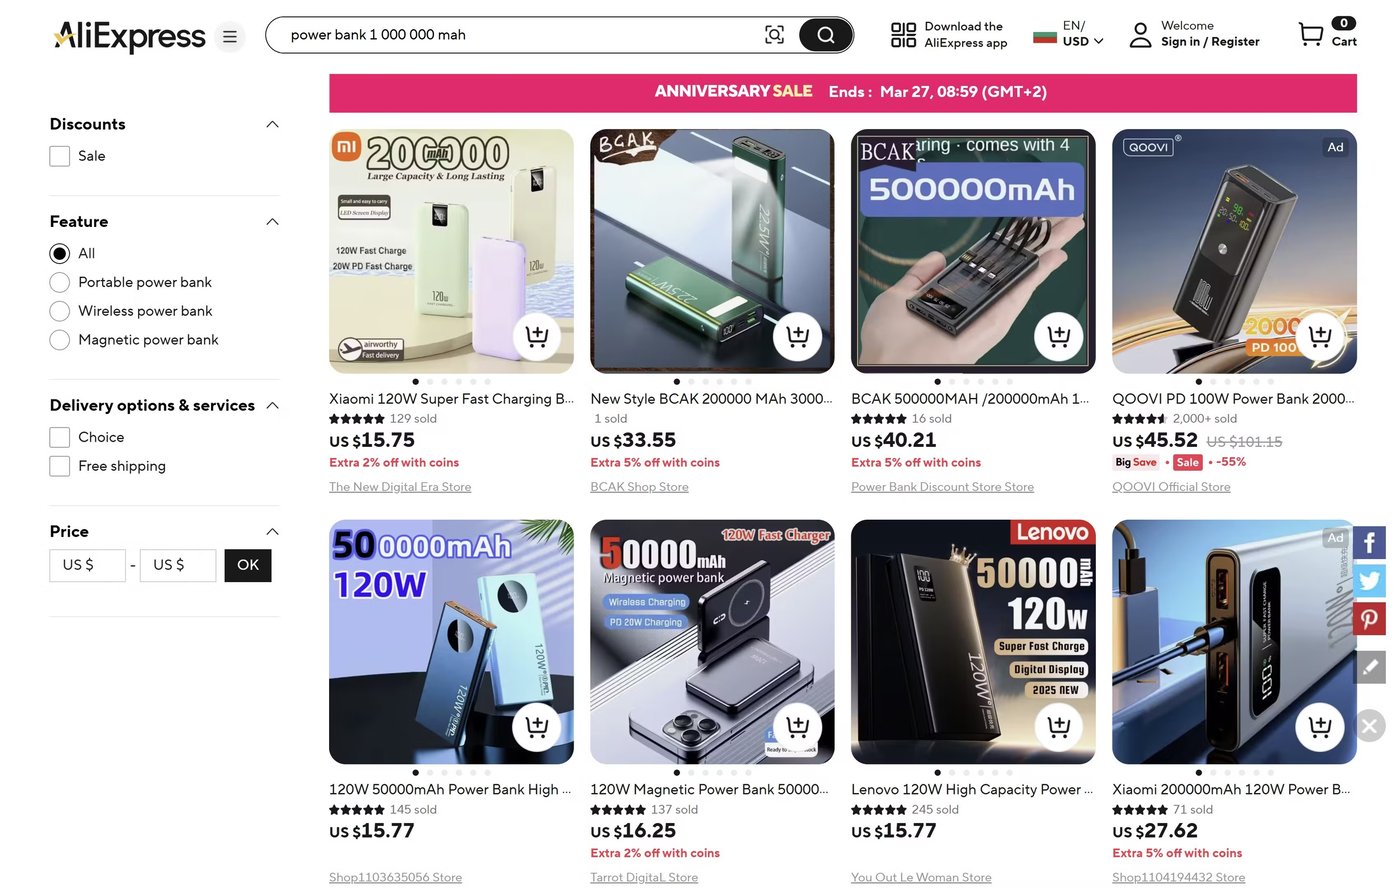1400x888 pixels.
Task: Collapse the Discounts filter section
Action: coord(272,124)
